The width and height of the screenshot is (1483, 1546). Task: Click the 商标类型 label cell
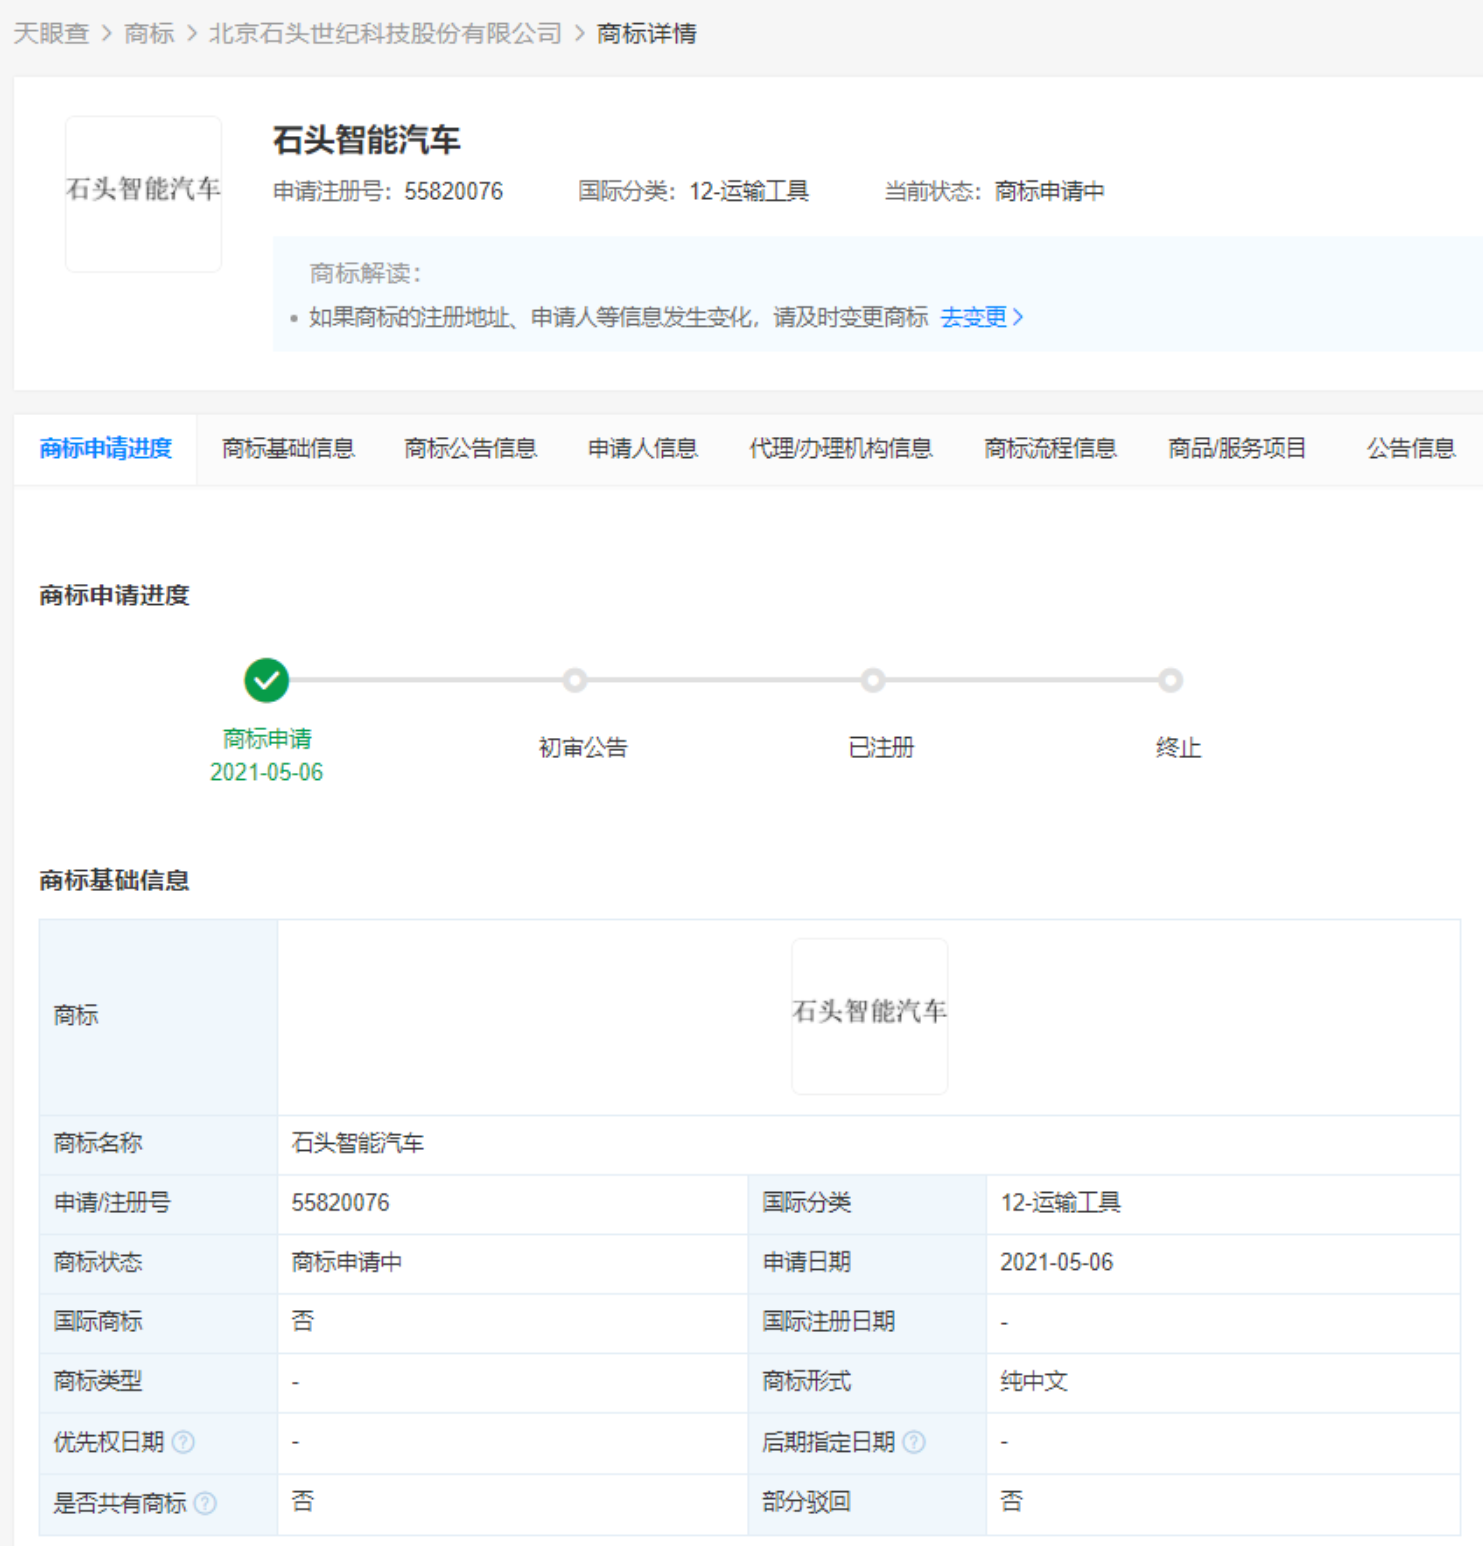158,1383
